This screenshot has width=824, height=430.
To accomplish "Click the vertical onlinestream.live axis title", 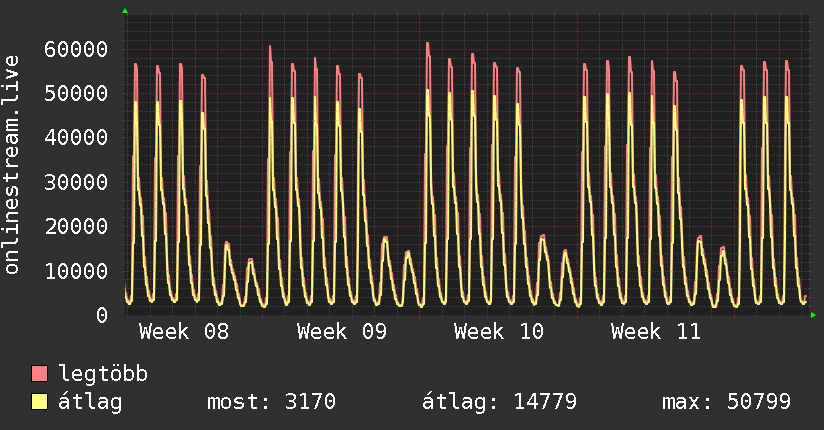I will click(13, 165).
